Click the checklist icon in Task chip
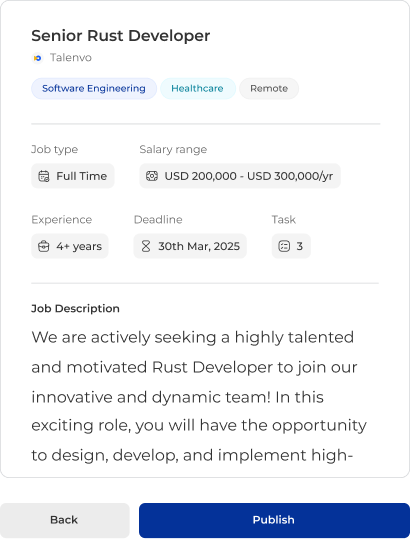This screenshot has width=410, height=539. (x=284, y=246)
